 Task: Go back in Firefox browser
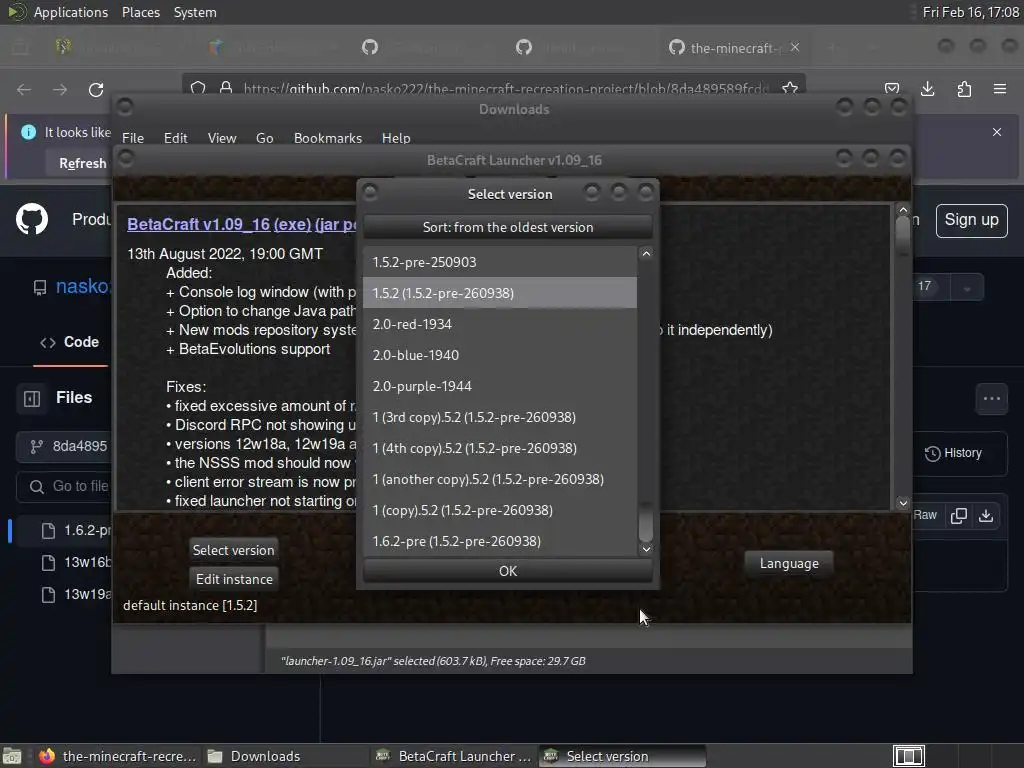pyautogui.click(x=24, y=89)
